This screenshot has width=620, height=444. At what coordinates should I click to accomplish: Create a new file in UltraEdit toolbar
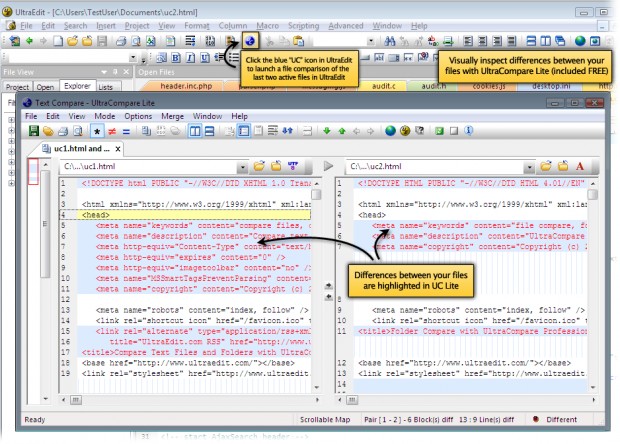point(58,41)
